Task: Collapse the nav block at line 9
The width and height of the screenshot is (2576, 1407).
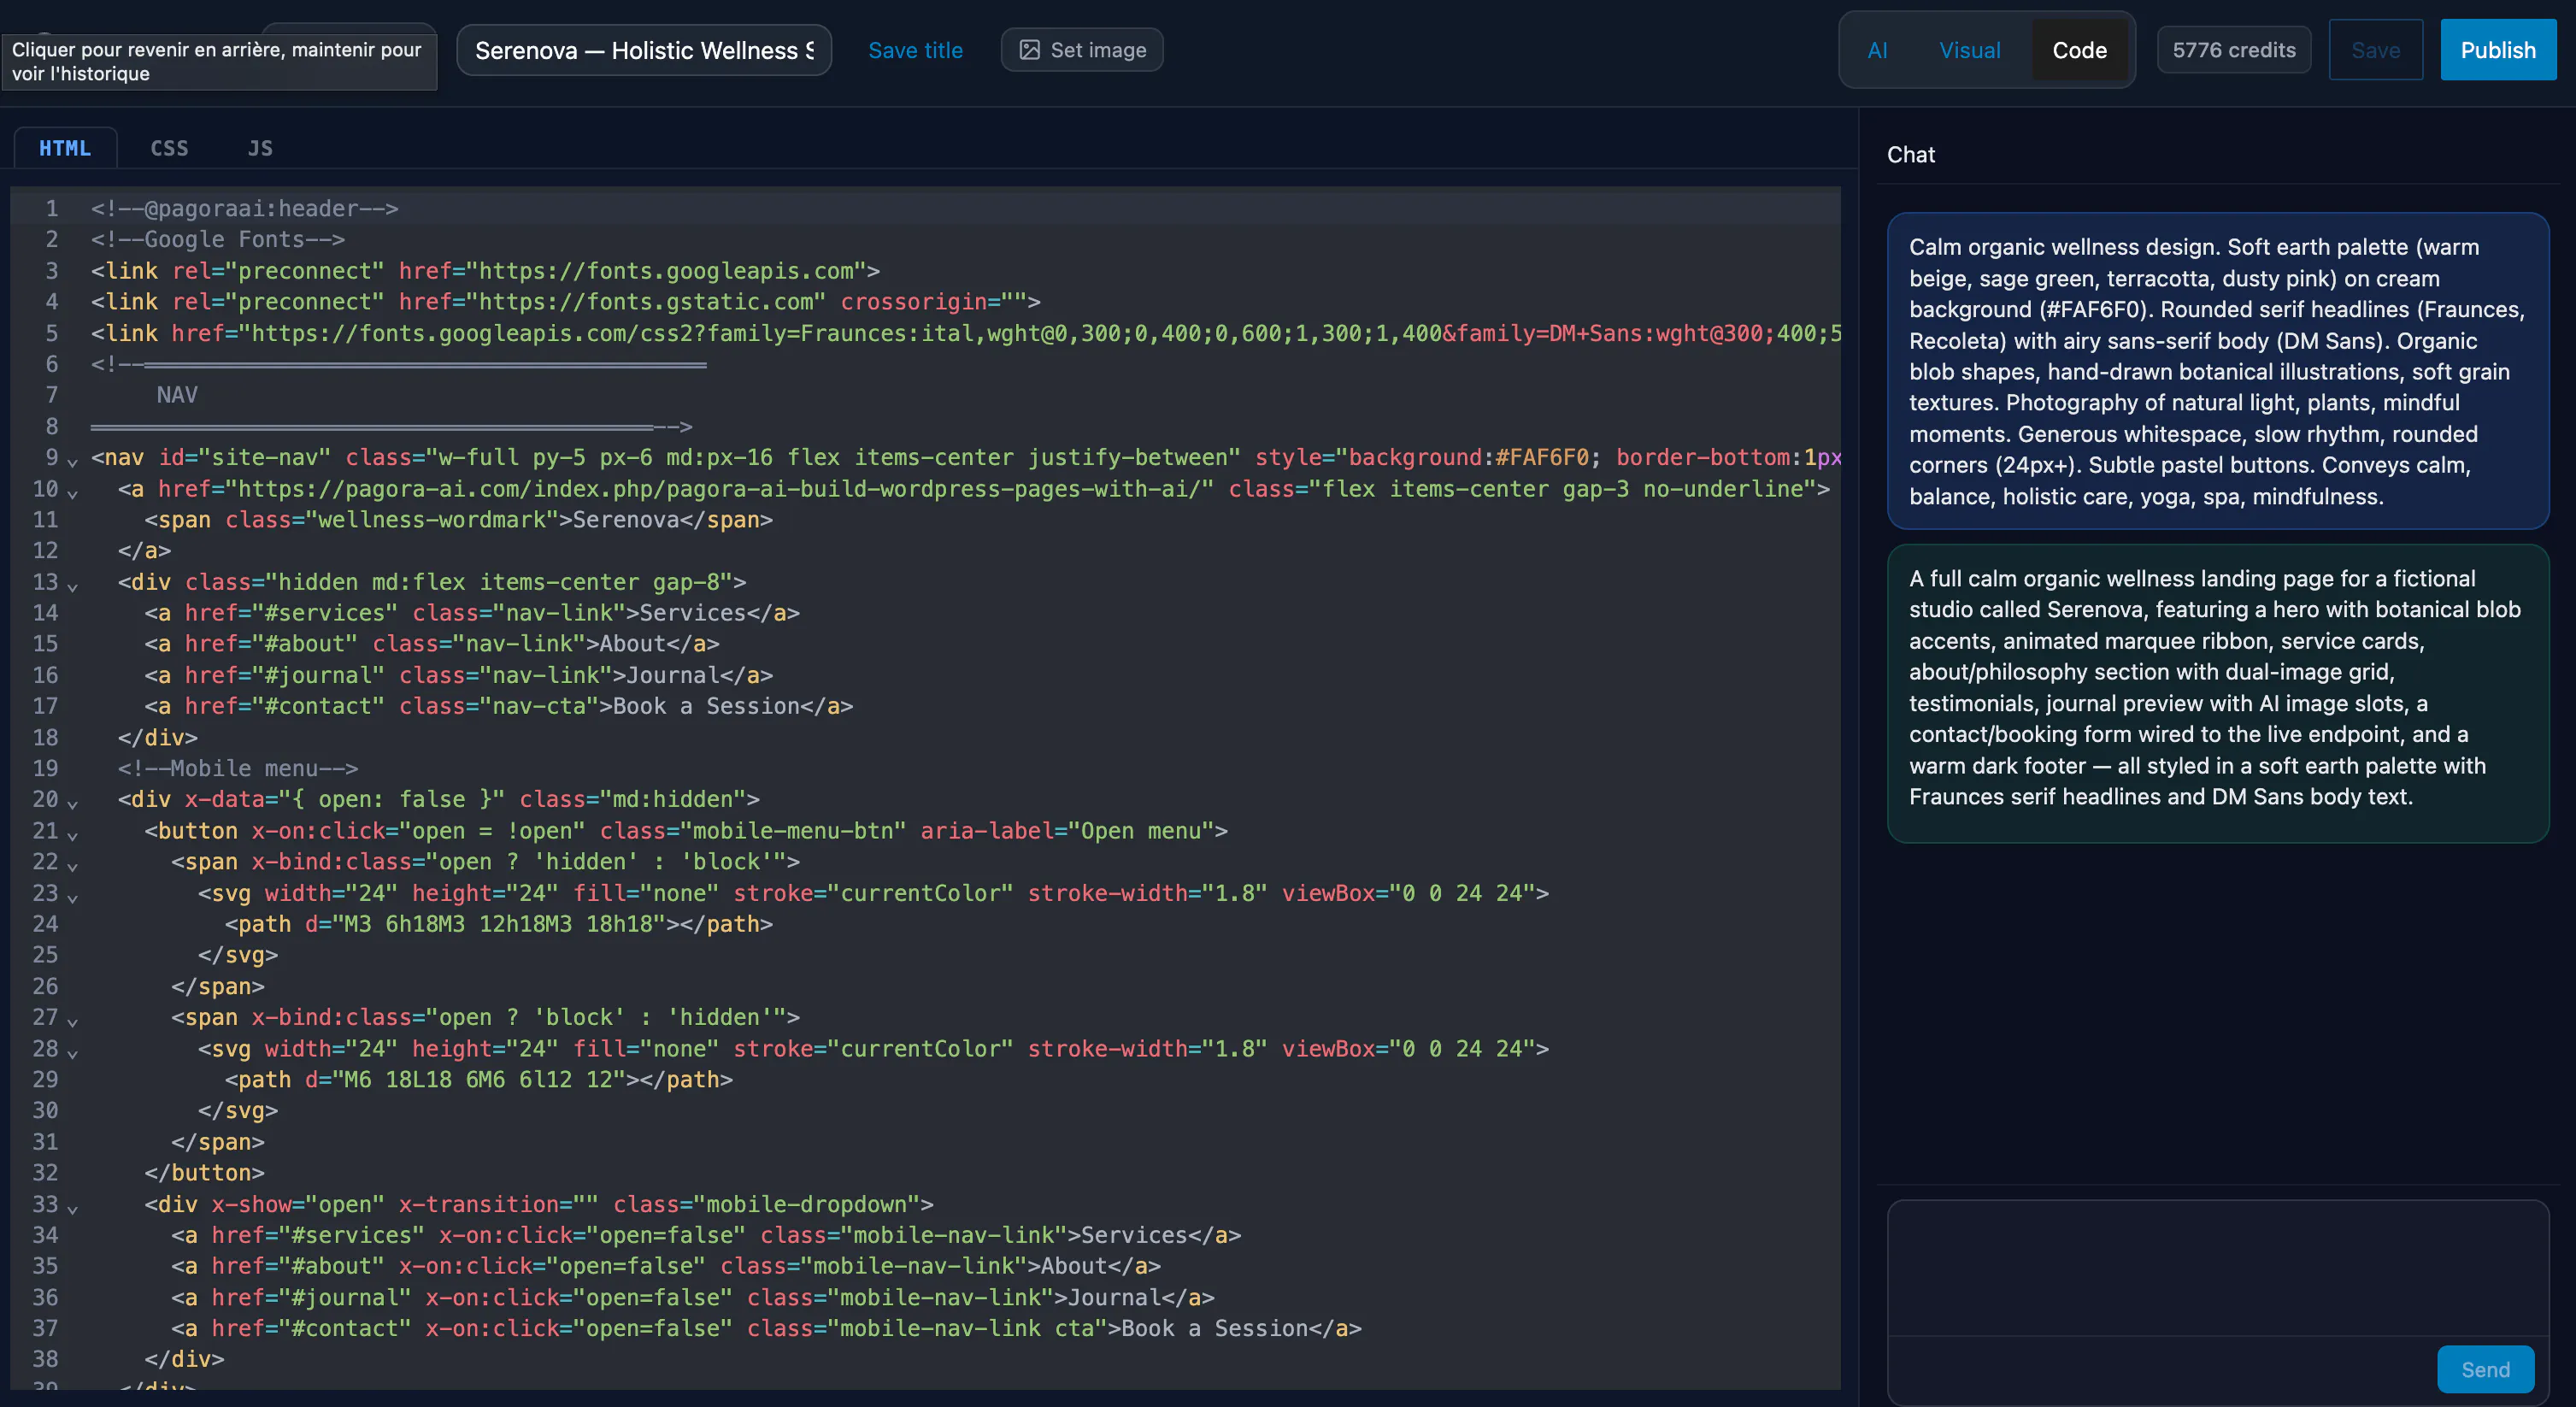Action: pyautogui.click(x=73, y=461)
